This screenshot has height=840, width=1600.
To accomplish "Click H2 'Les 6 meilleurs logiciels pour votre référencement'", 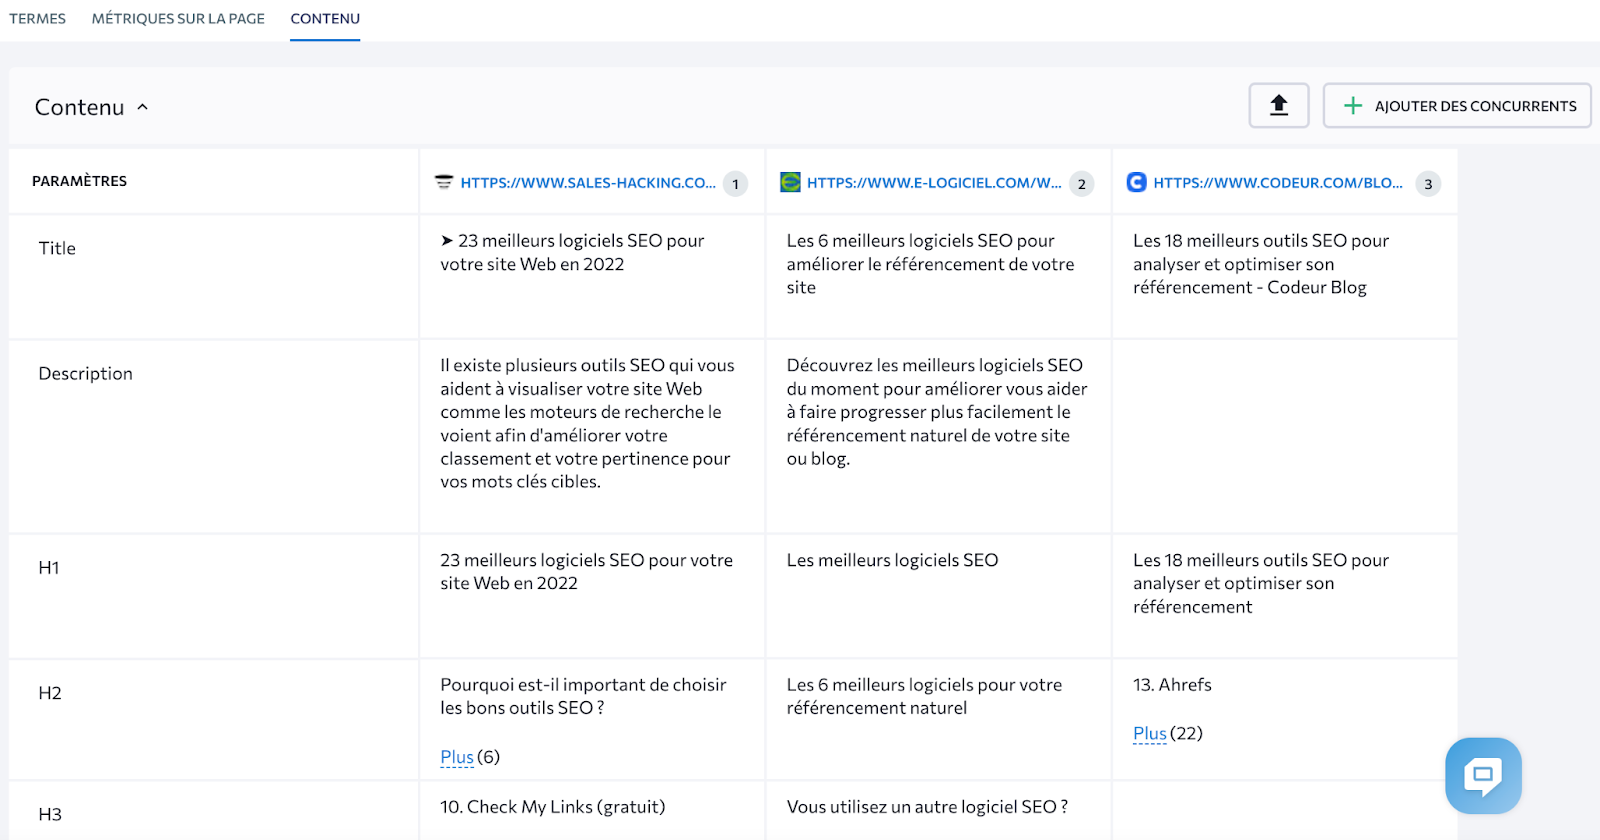I will 924,696.
